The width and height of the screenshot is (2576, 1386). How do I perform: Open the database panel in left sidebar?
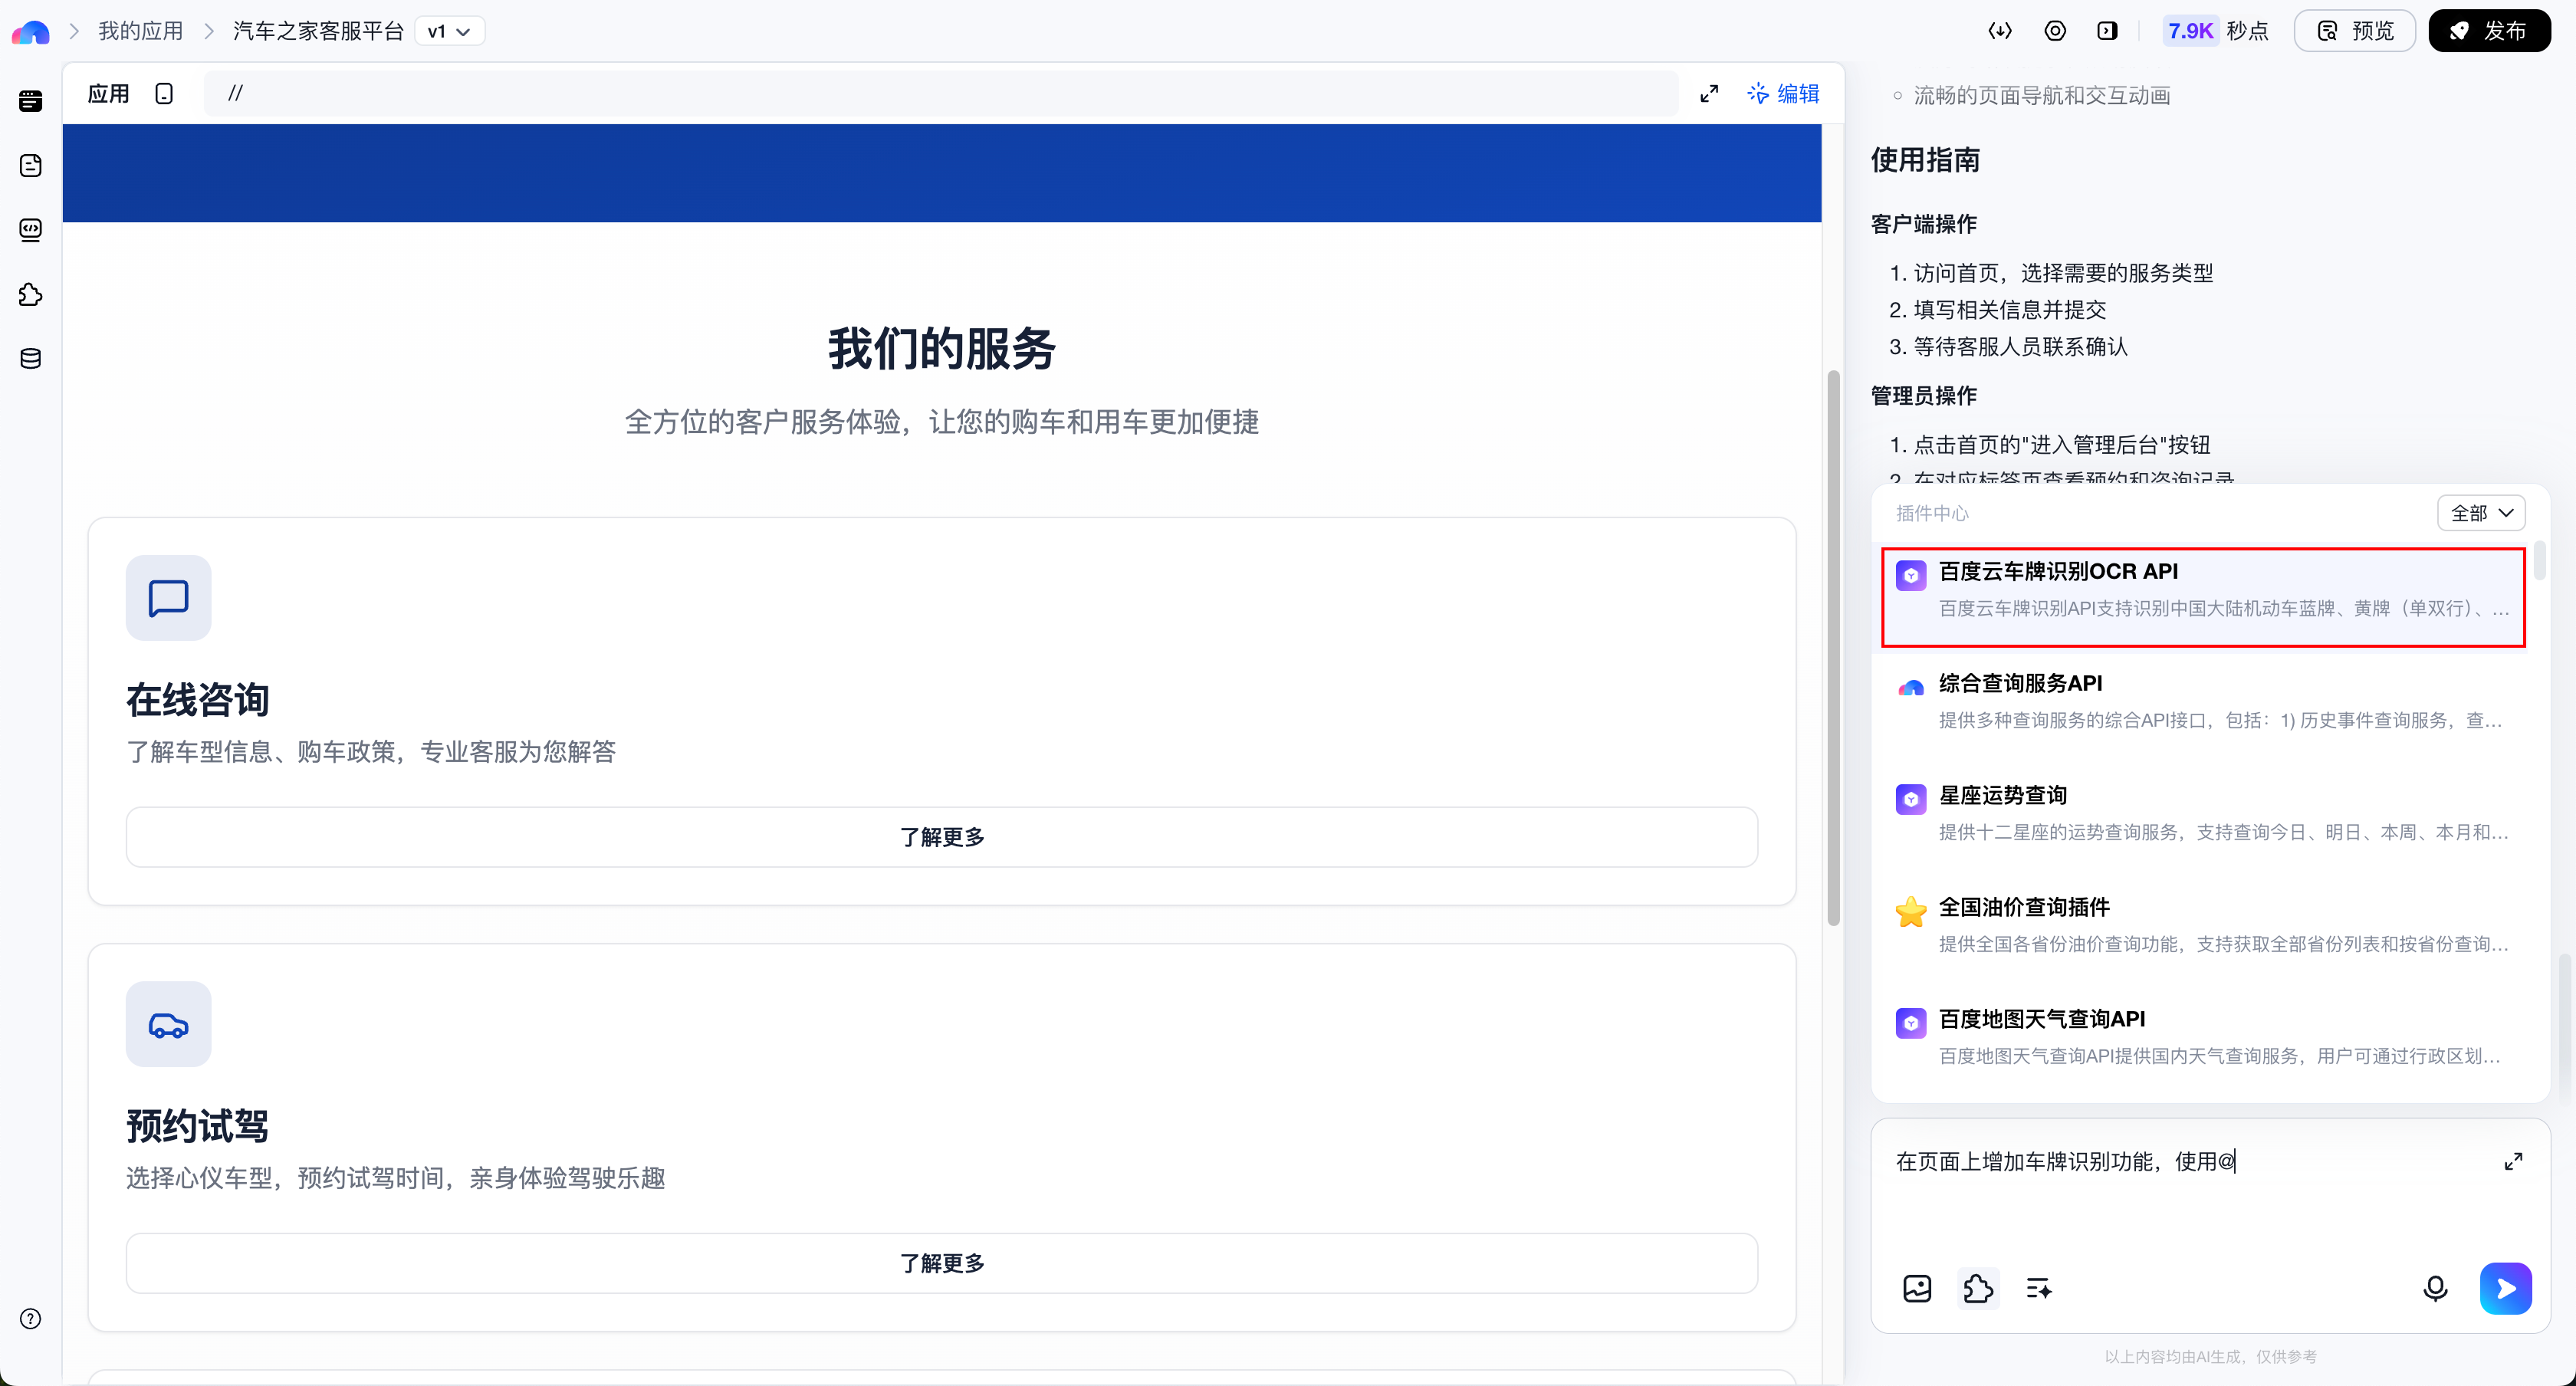click(x=30, y=357)
